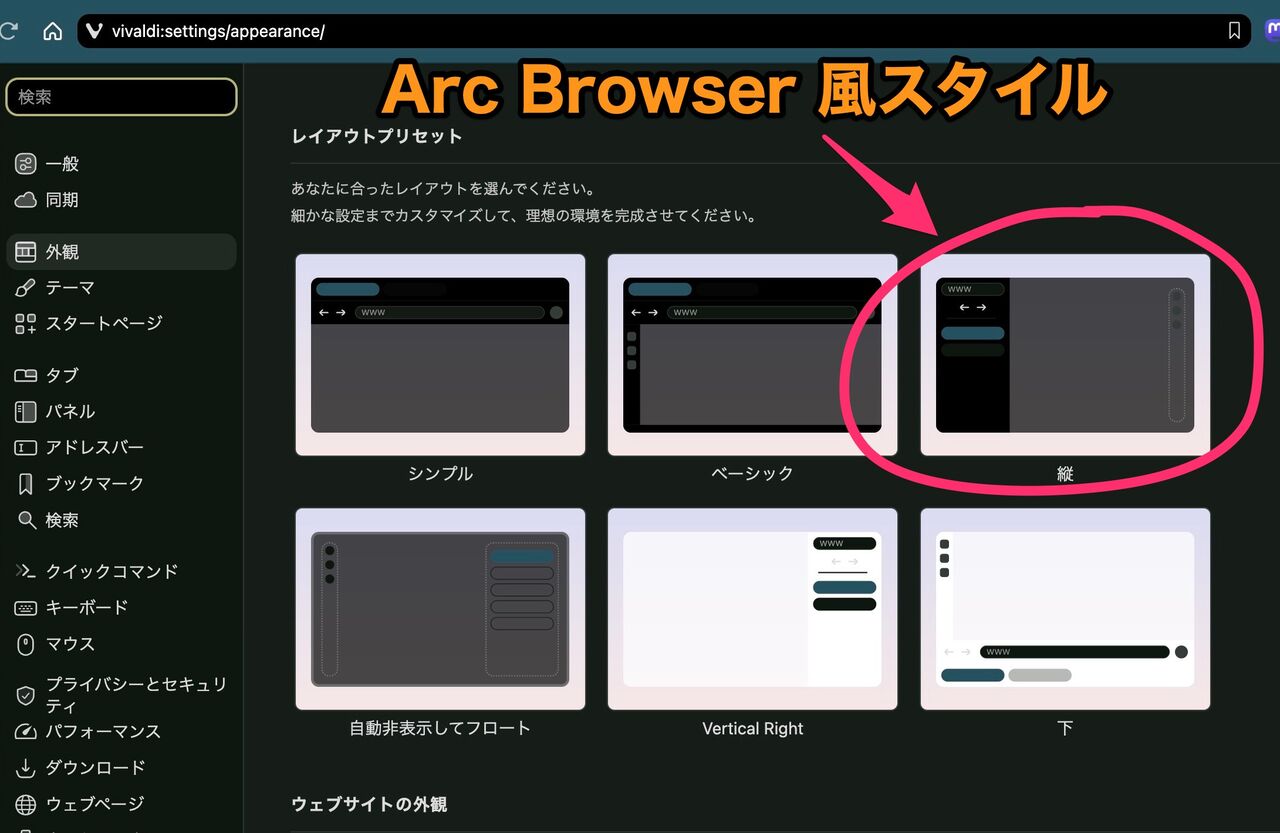Click the ベーシック preset label

tap(752, 474)
